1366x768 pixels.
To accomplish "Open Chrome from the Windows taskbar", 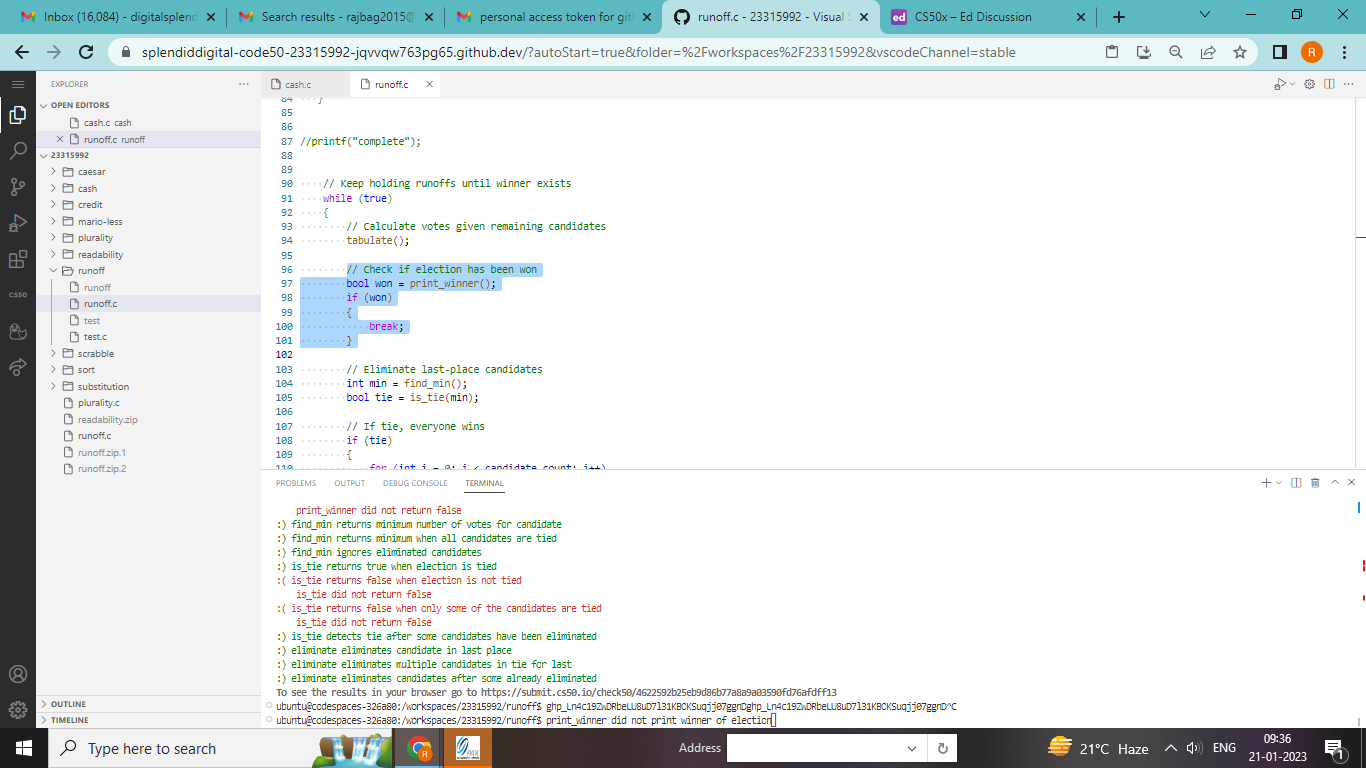I will (419, 748).
